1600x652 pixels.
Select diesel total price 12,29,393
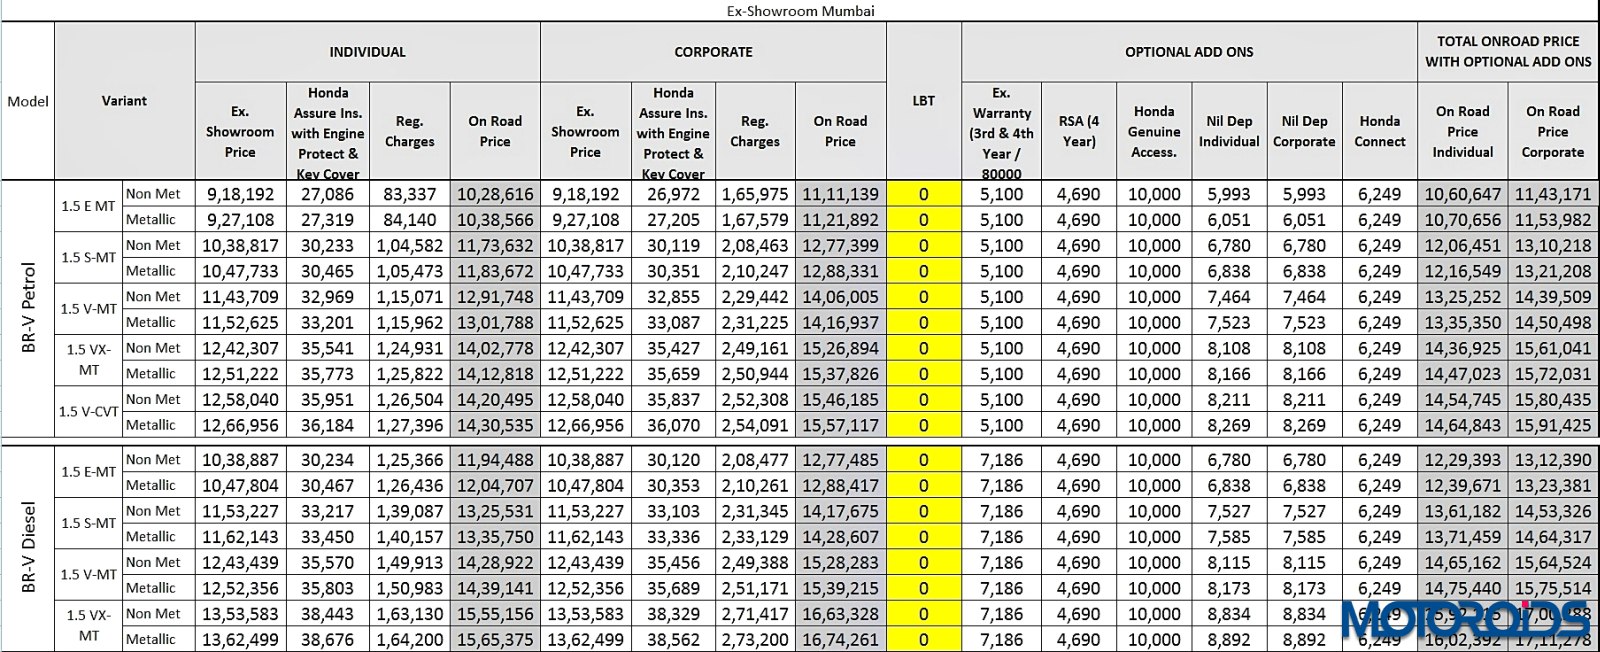click(1462, 460)
